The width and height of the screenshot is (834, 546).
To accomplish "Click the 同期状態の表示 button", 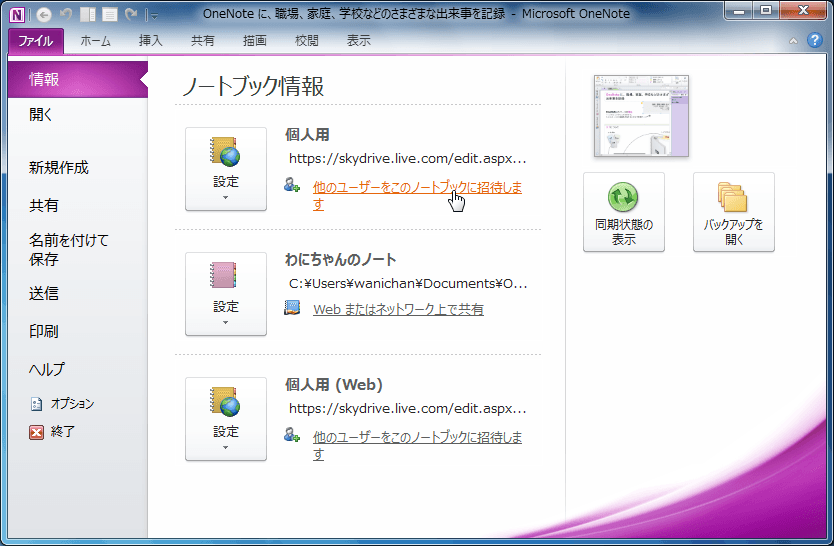I will 624,212.
